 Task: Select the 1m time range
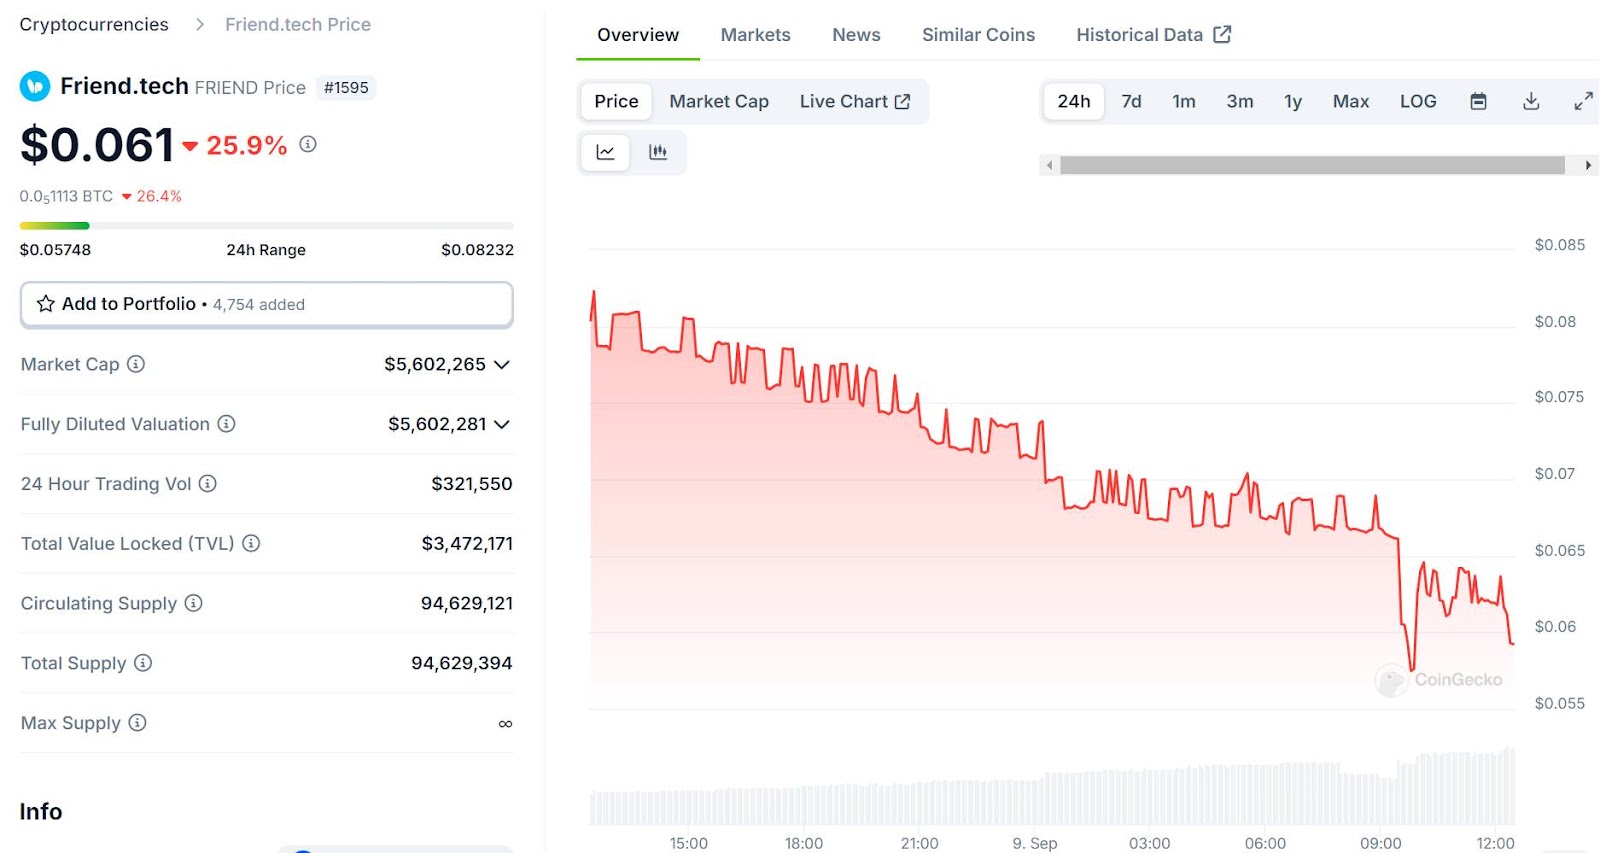1184,101
